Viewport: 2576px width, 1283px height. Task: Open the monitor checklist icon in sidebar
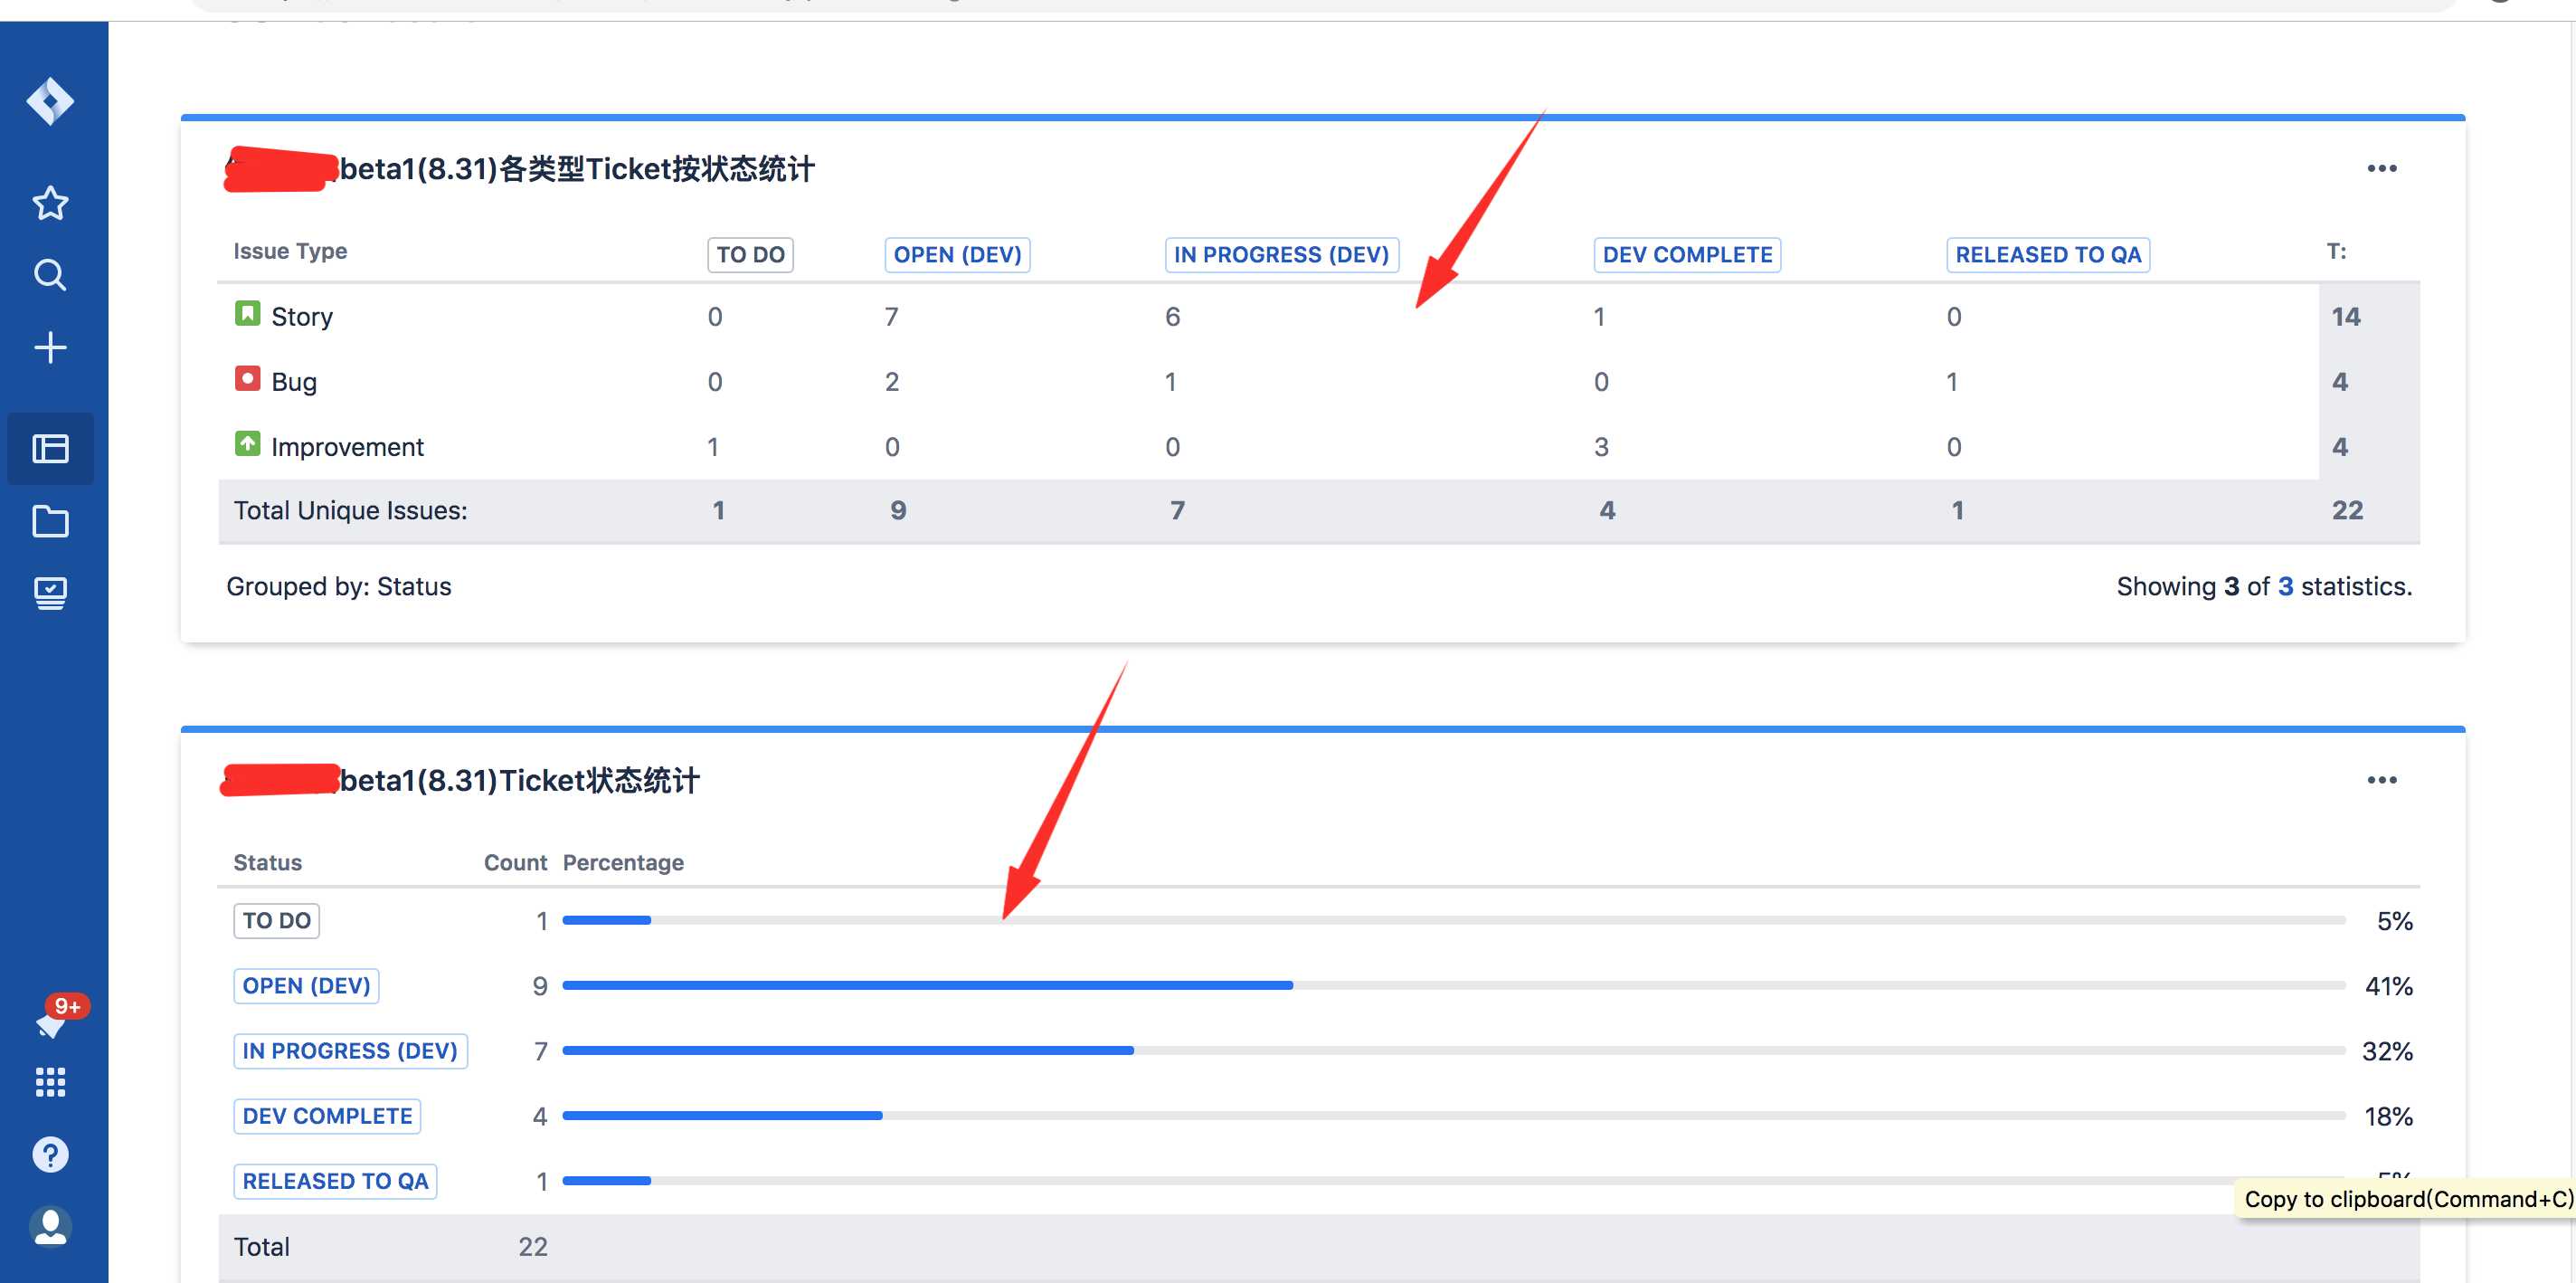50,594
